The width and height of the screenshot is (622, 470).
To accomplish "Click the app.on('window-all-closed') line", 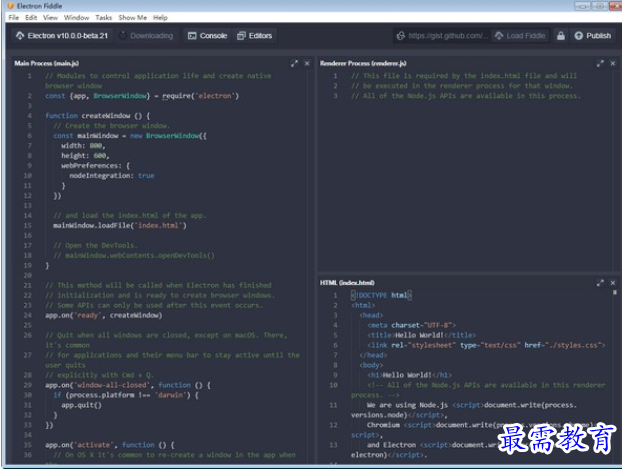I will coord(128,385).
